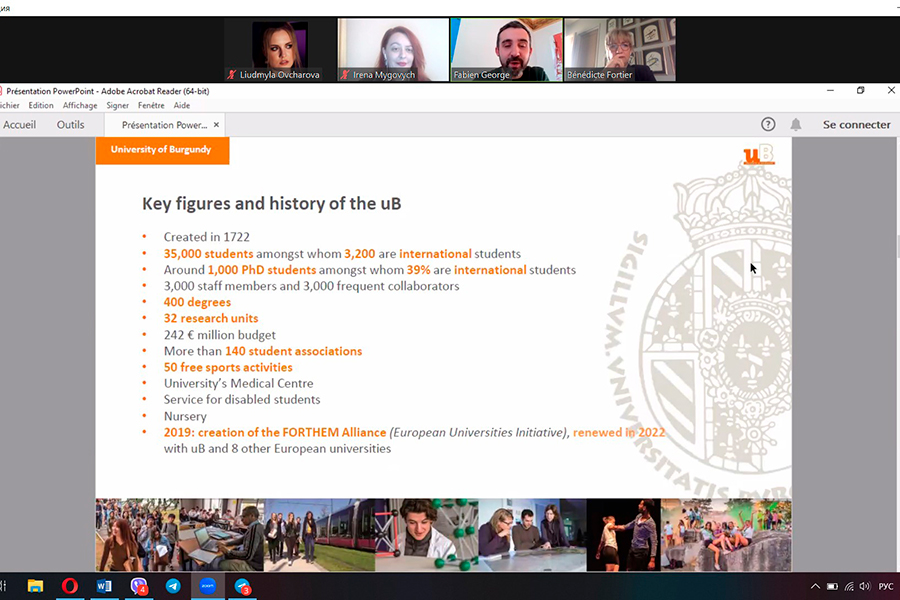The width and height of the screenshot is (900, 600).
Task: Open Telegram icon without badge in taskbar
Action: coord(173,586)
